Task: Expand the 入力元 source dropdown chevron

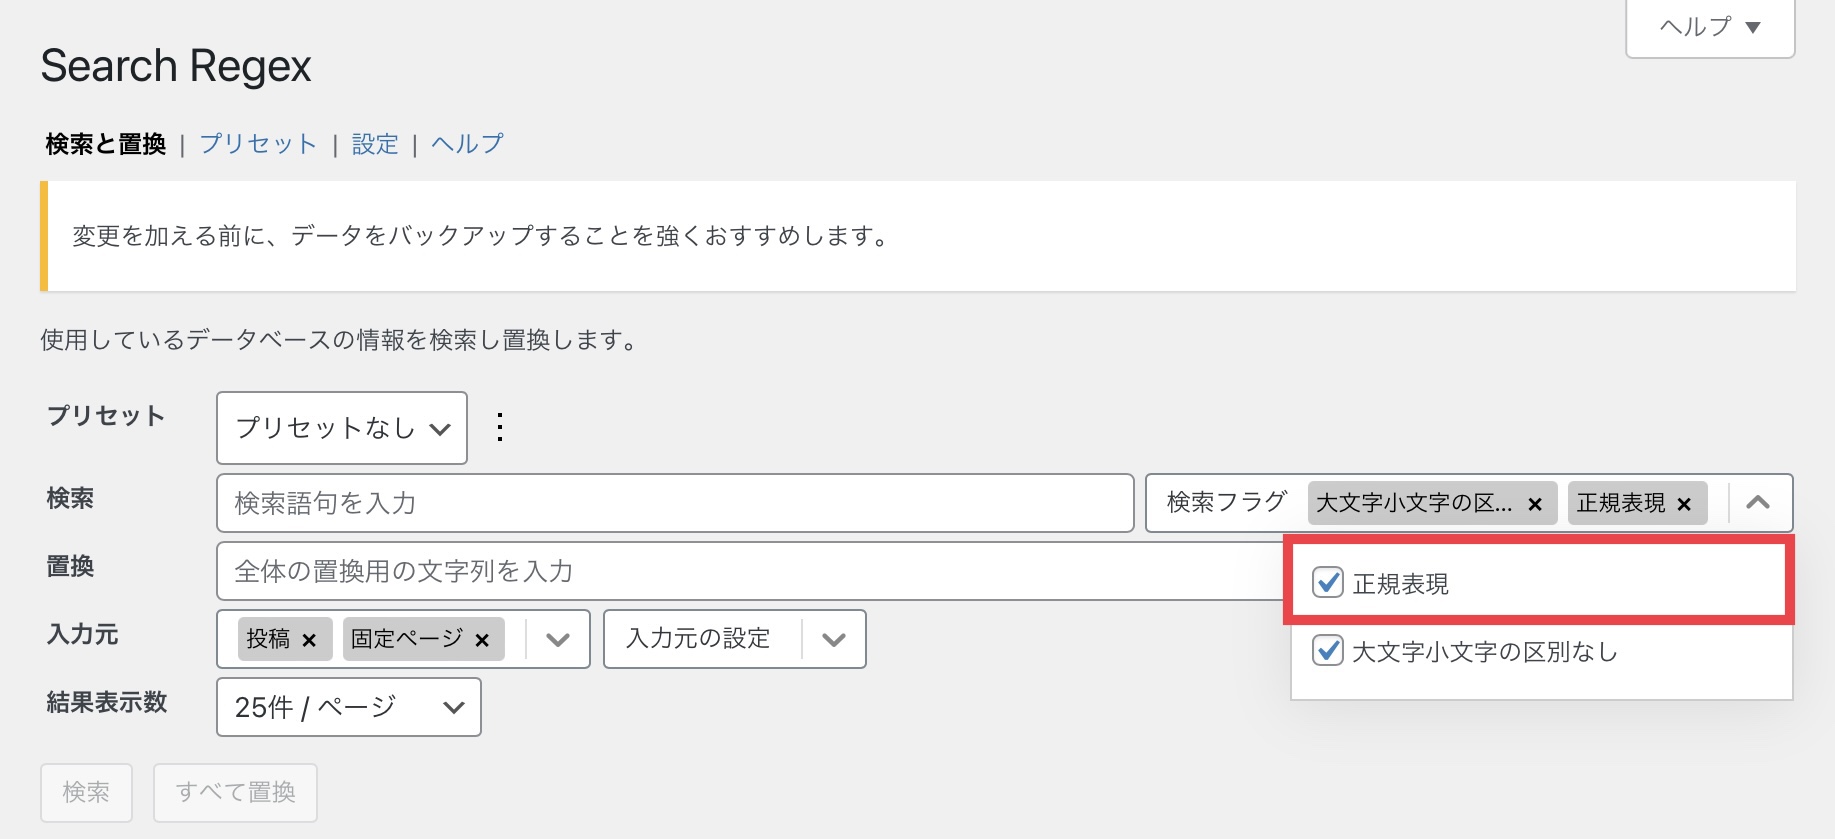Action: pyautogui.click(x=558, y=639)
